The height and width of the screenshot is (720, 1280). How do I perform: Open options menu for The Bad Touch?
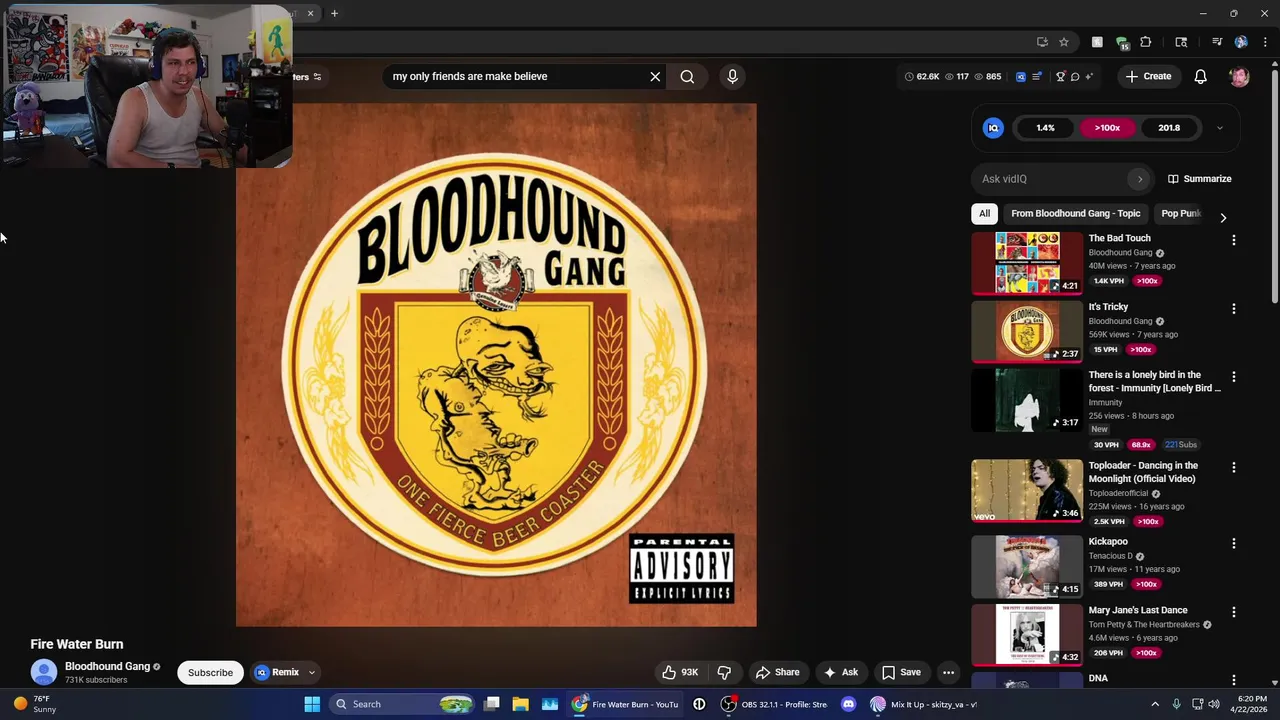[x=1233, y=240]
